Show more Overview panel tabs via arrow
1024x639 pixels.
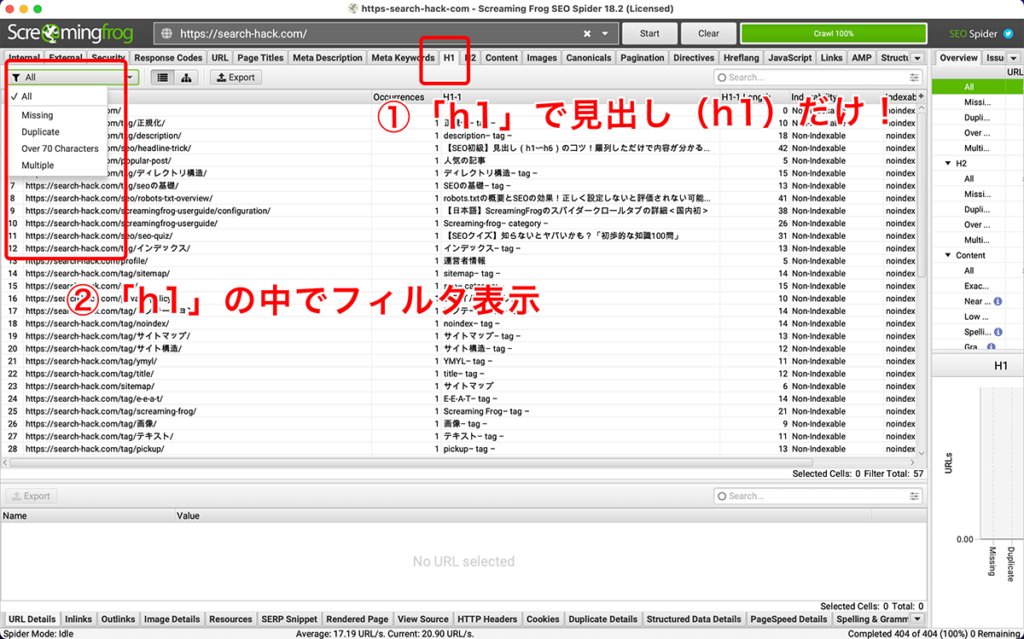coord(1013,58)
